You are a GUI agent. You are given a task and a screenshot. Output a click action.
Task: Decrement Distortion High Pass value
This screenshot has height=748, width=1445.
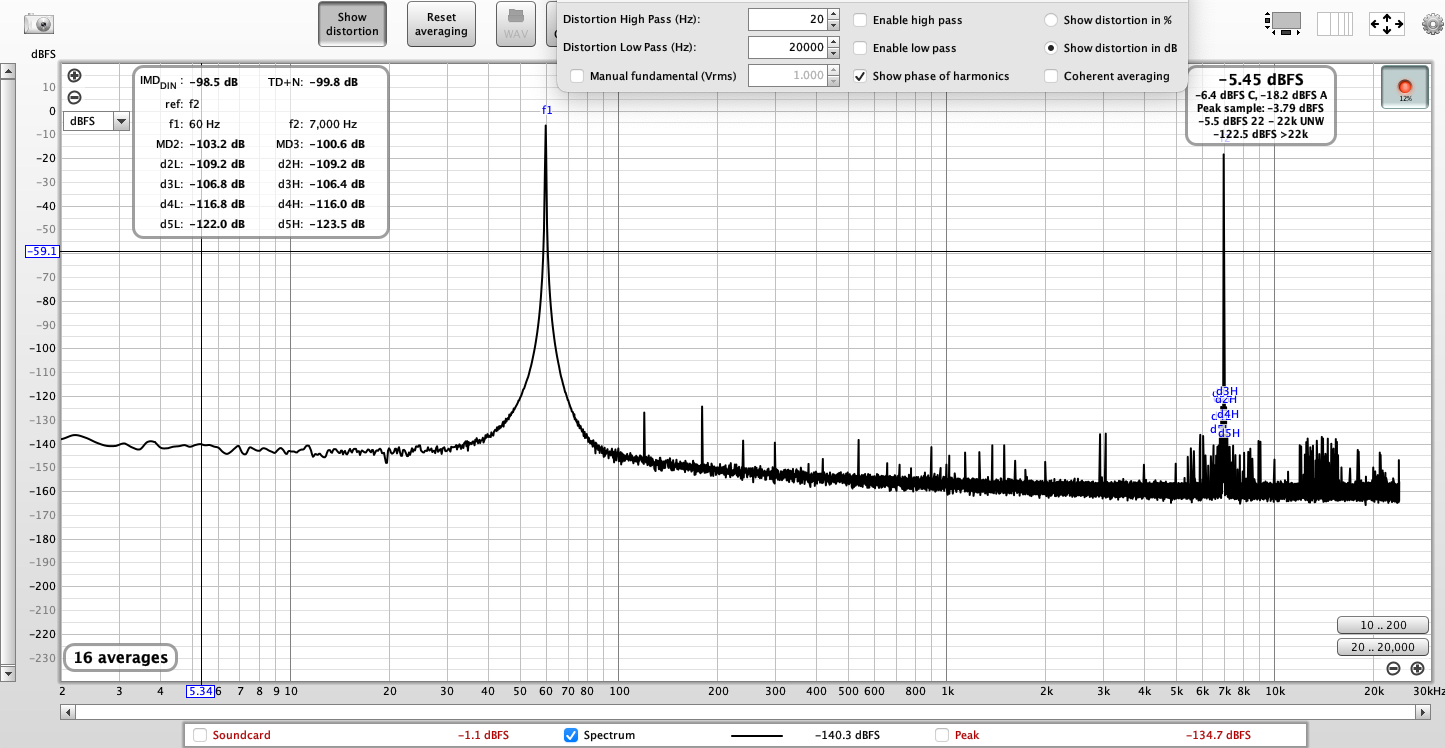point(834,25)
